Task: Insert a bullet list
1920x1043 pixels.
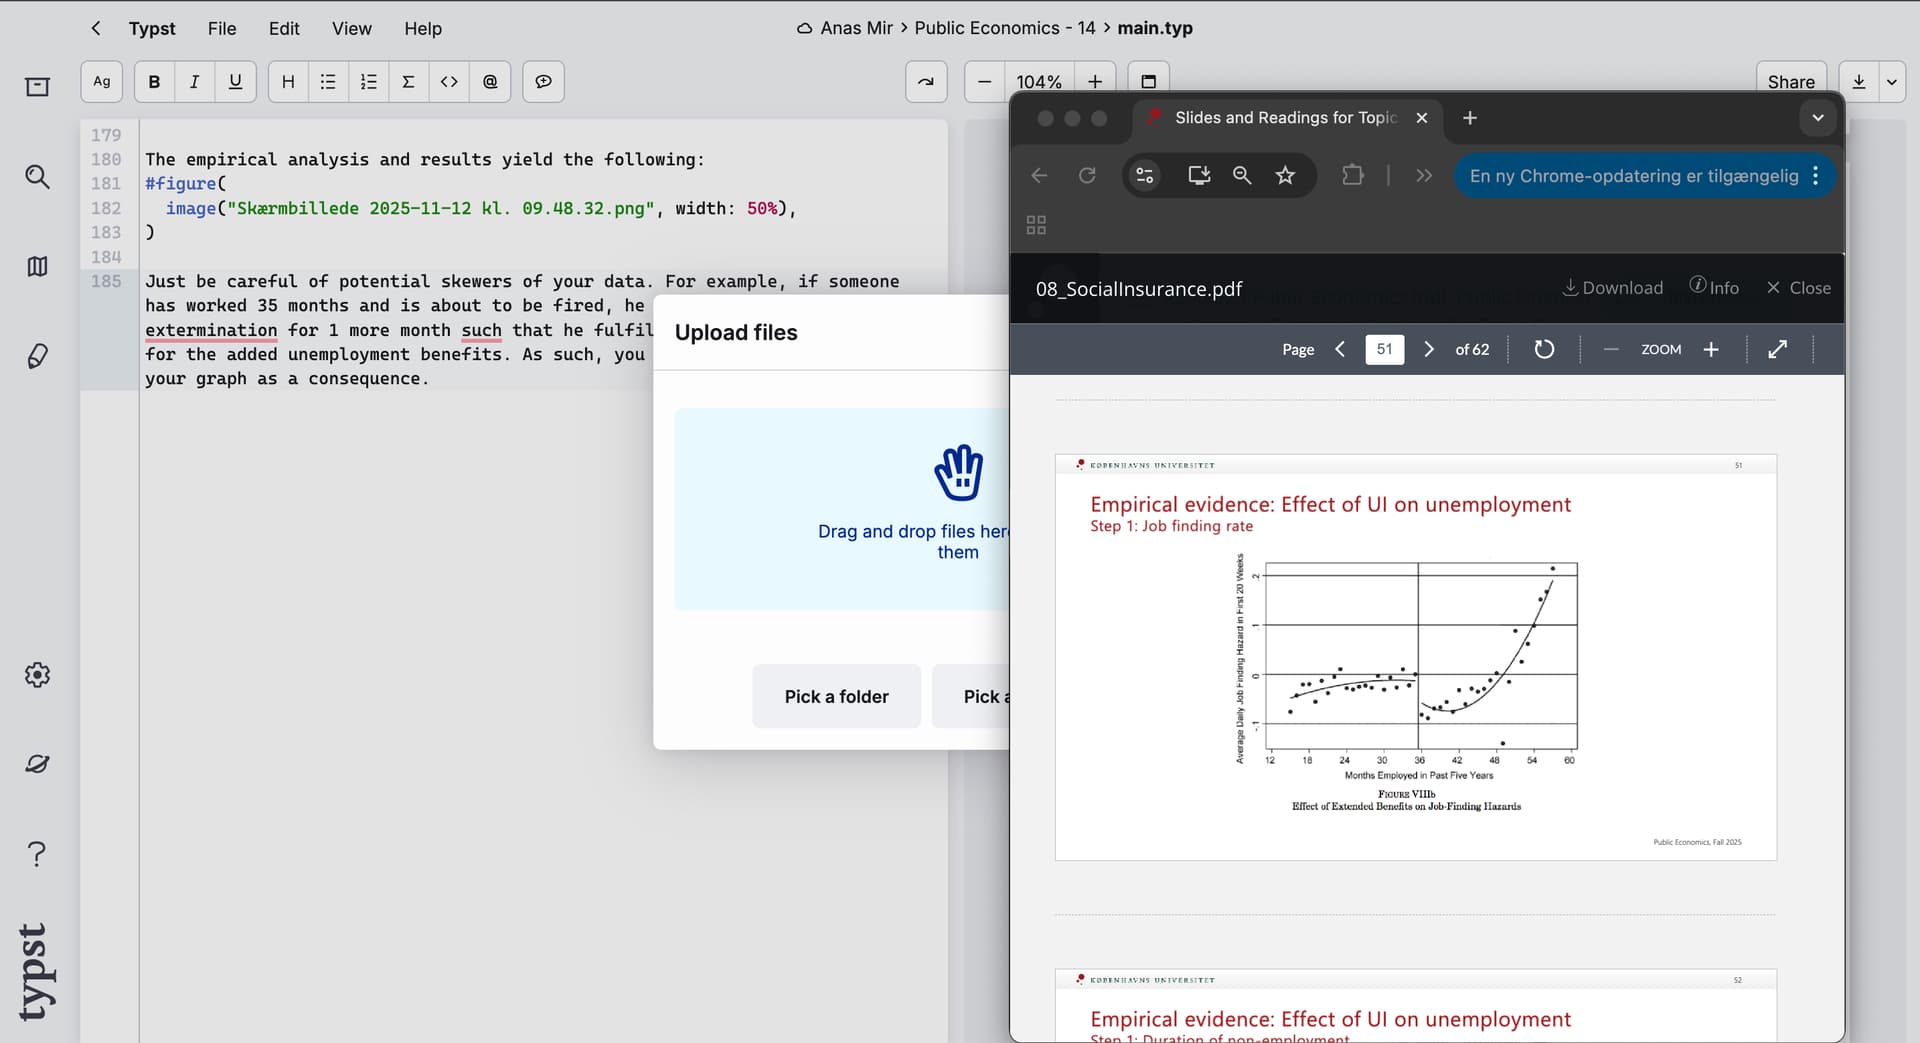Action: (328, 82)
